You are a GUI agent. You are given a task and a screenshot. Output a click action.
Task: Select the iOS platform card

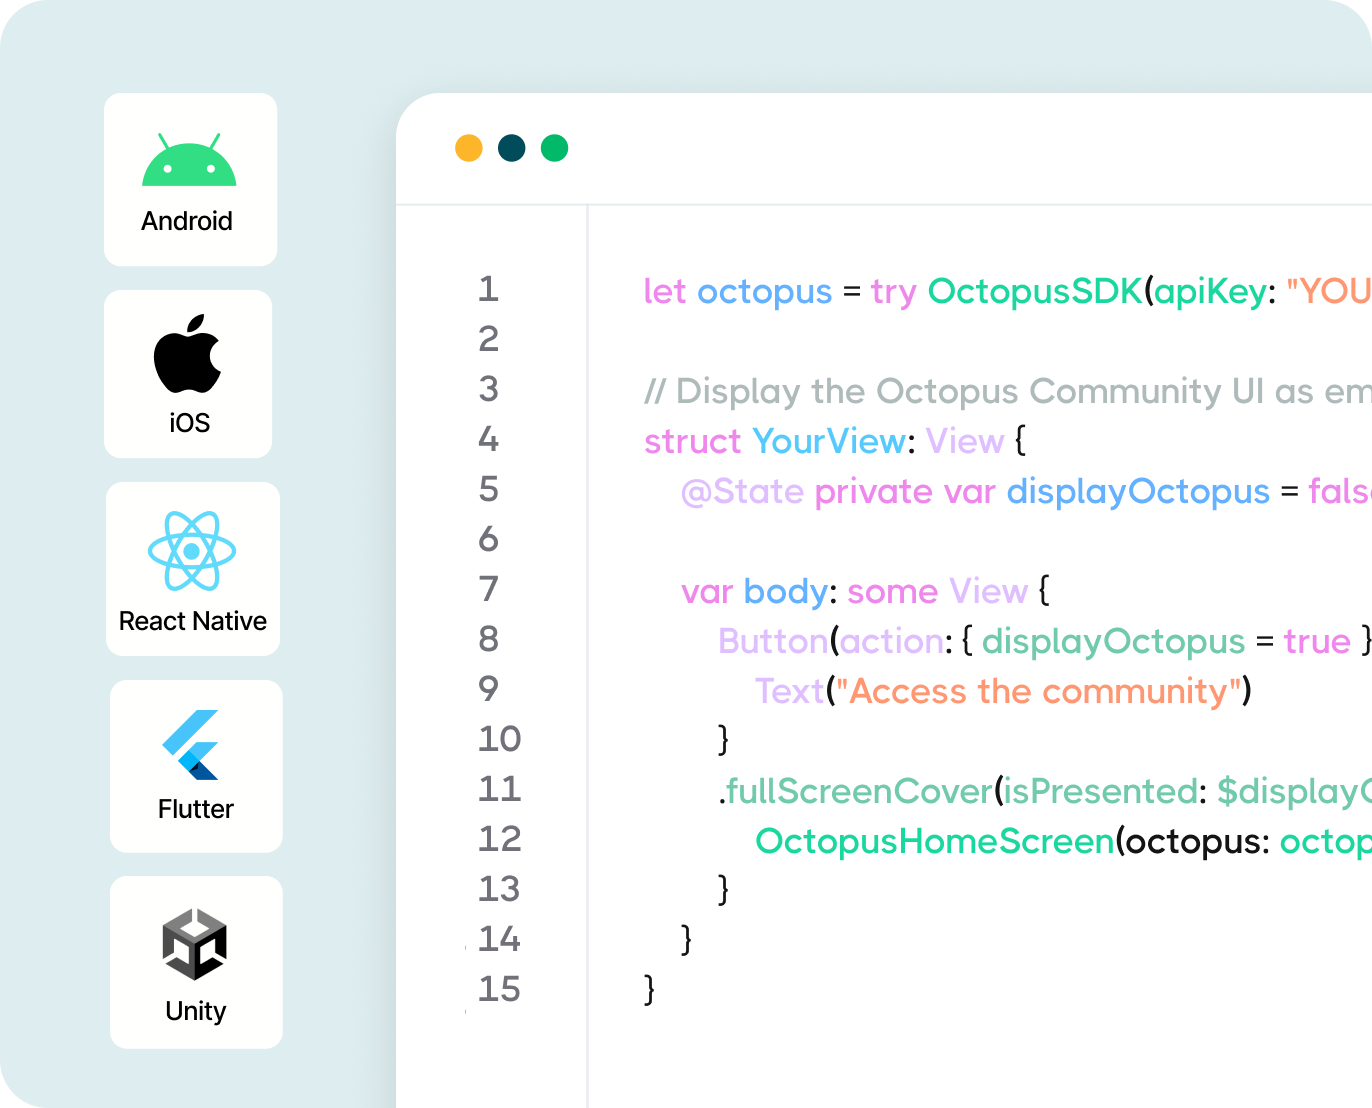188,374
